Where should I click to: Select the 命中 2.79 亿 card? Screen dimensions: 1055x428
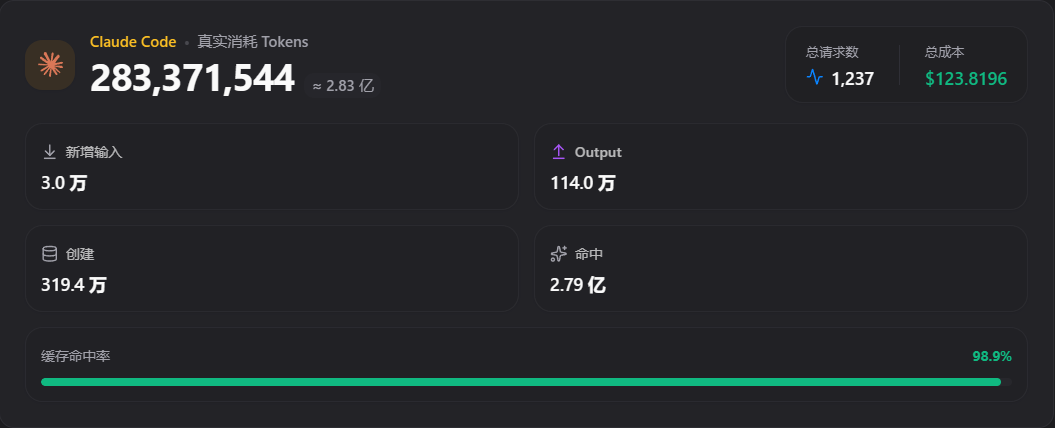click(780, 269)
